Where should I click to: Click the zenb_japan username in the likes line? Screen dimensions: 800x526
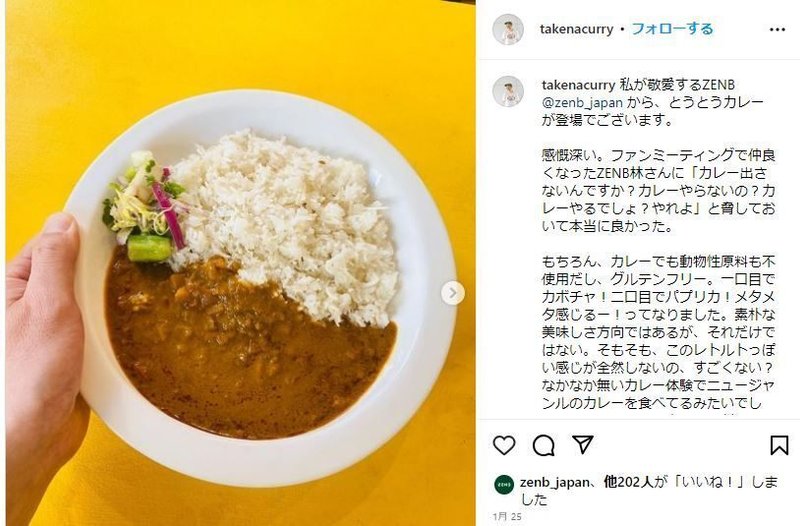554,482
